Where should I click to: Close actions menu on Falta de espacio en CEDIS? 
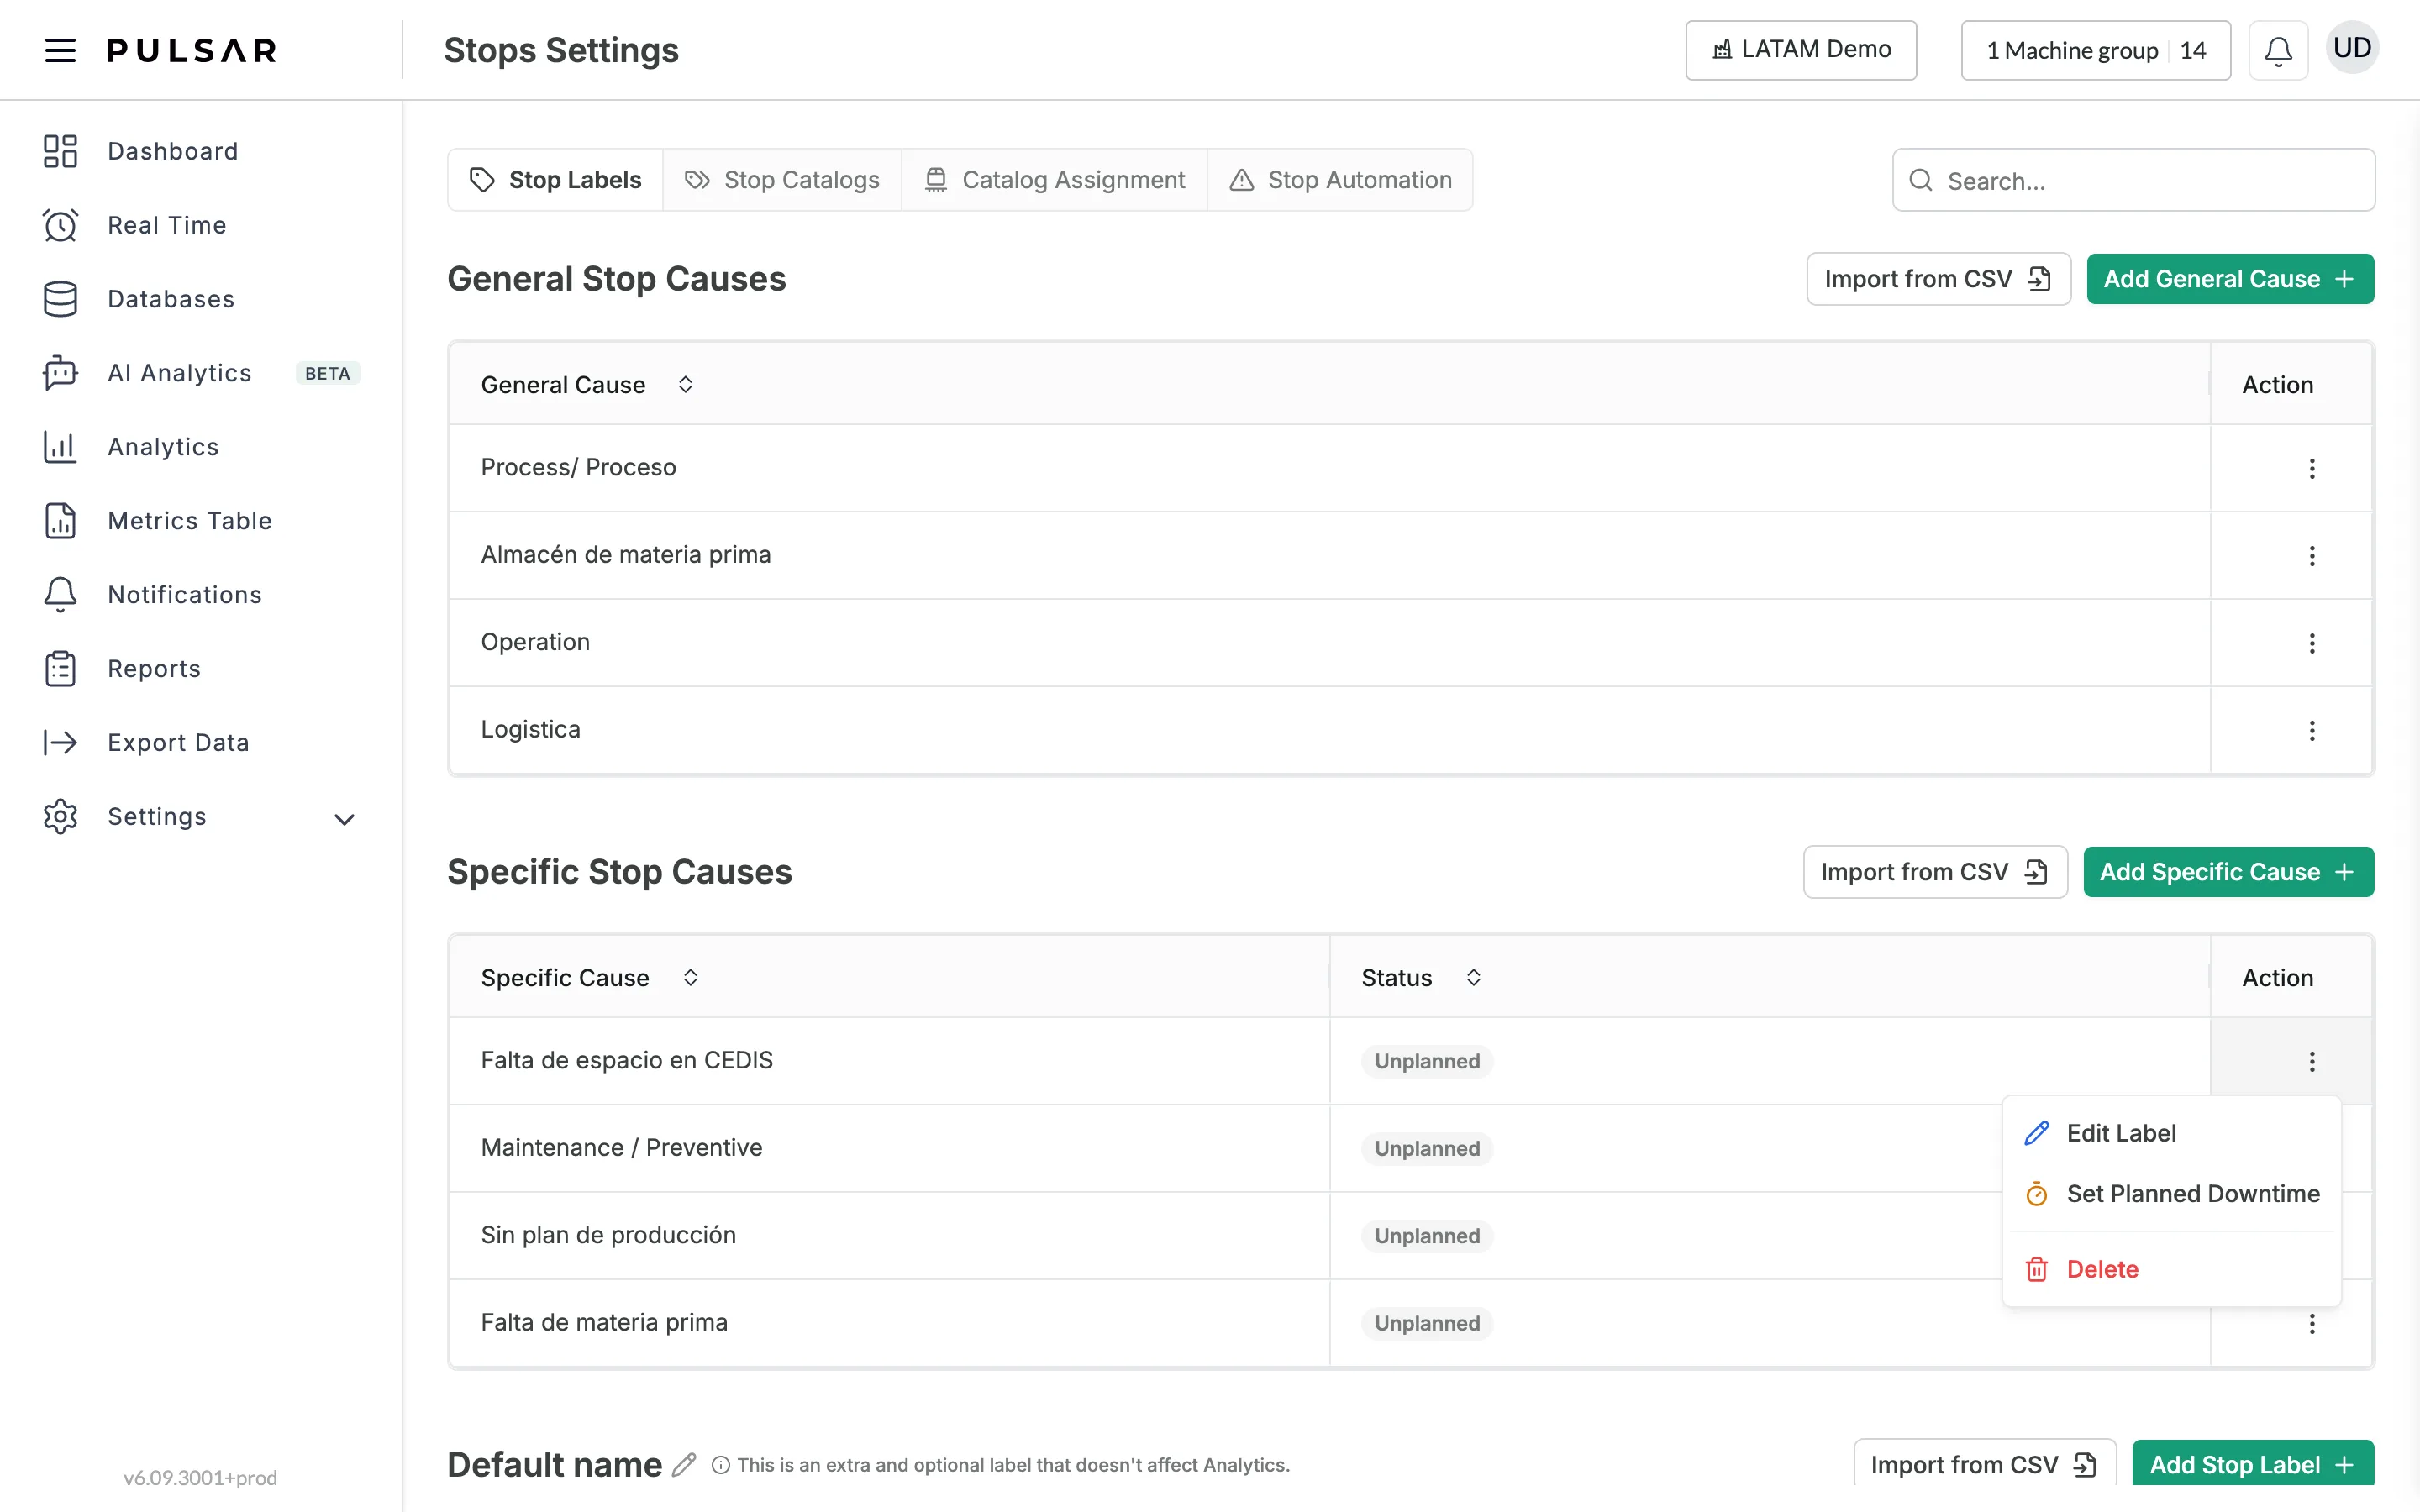point(2311,1061)
